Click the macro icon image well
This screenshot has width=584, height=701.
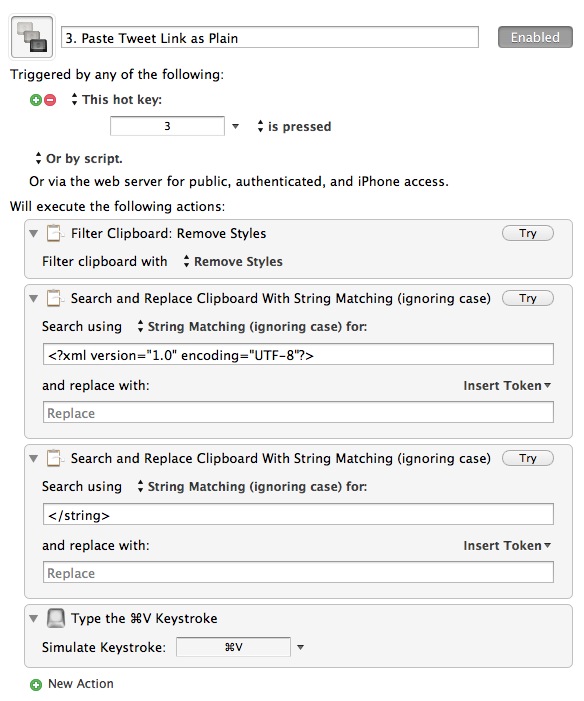[x=32, y=37]
